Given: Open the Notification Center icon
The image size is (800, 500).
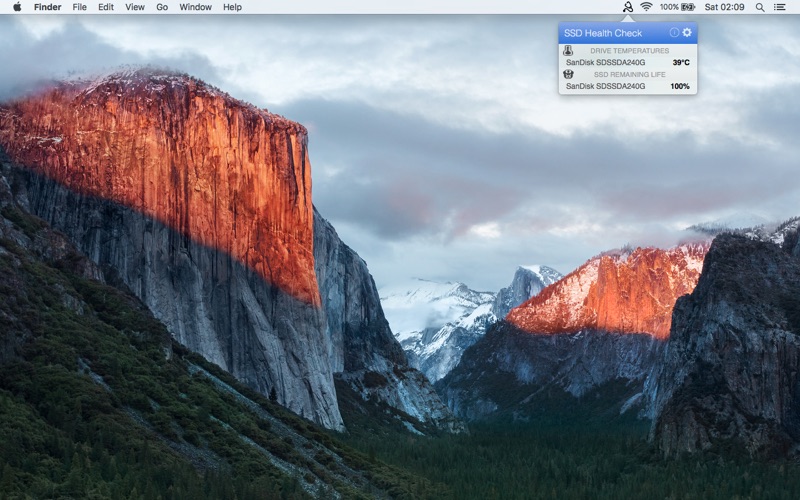Looking at the screenshot, I should click(780, 7).
